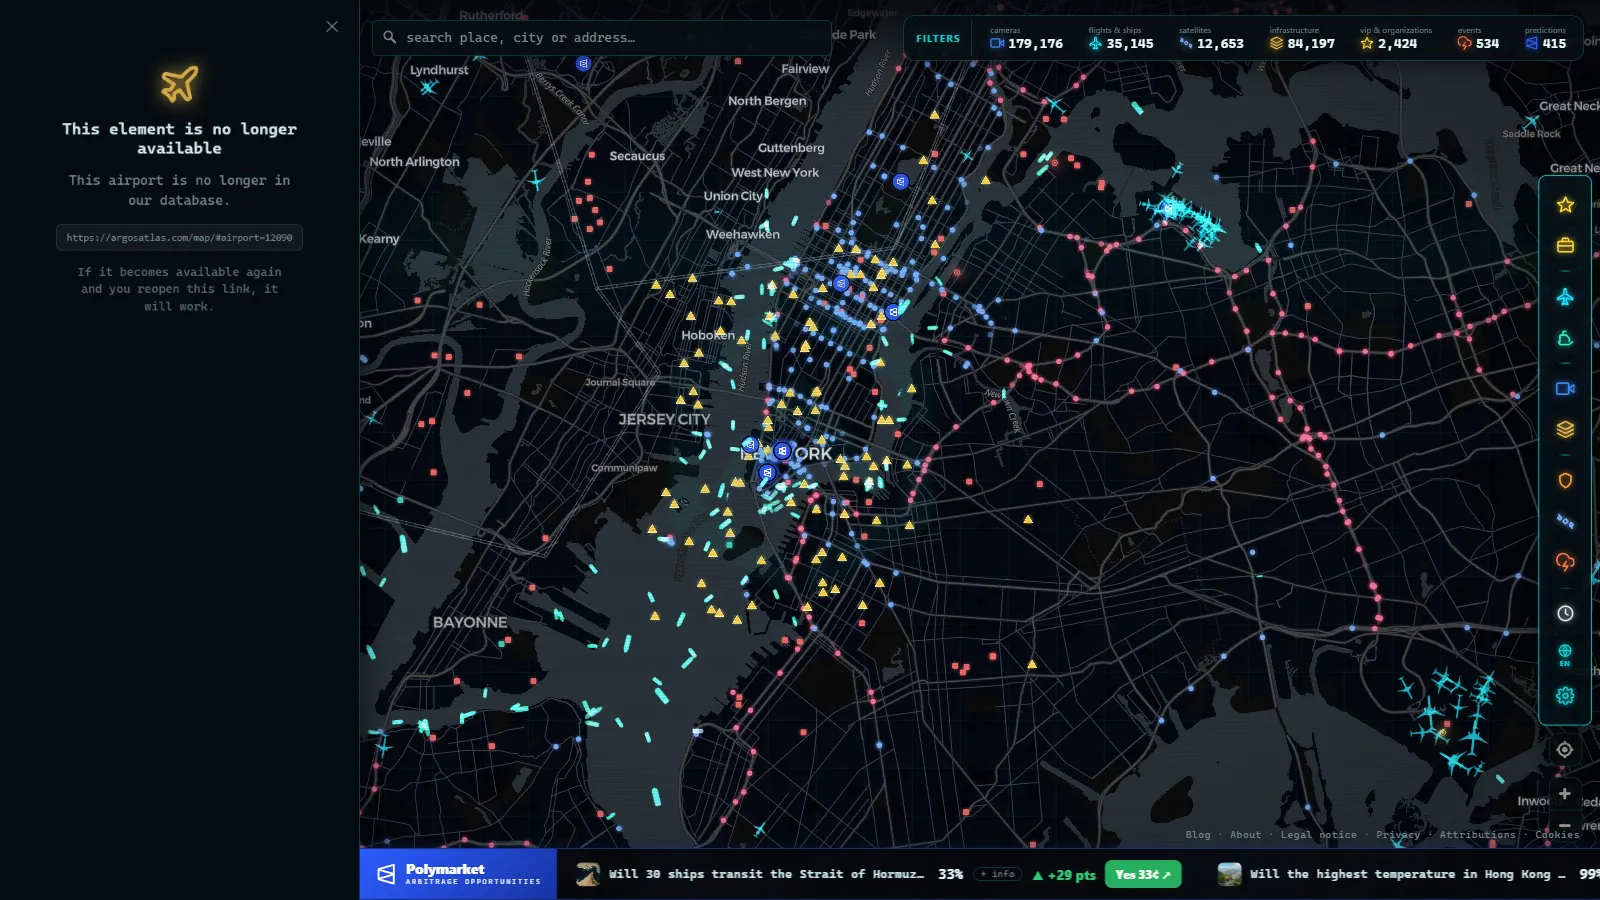Open the Strait of Hormuz ships market
Viewport: 1600px width, 900px height.
[766, 874]
